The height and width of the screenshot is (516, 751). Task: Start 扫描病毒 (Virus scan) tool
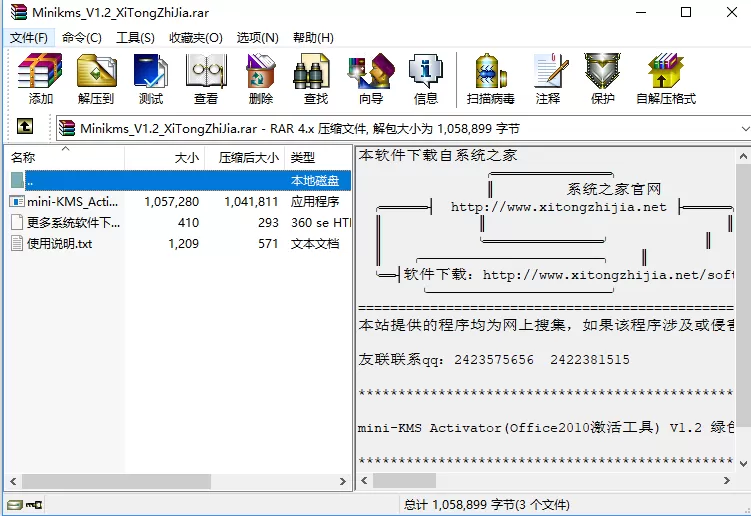pyautogui.click(x=491, y=79)
